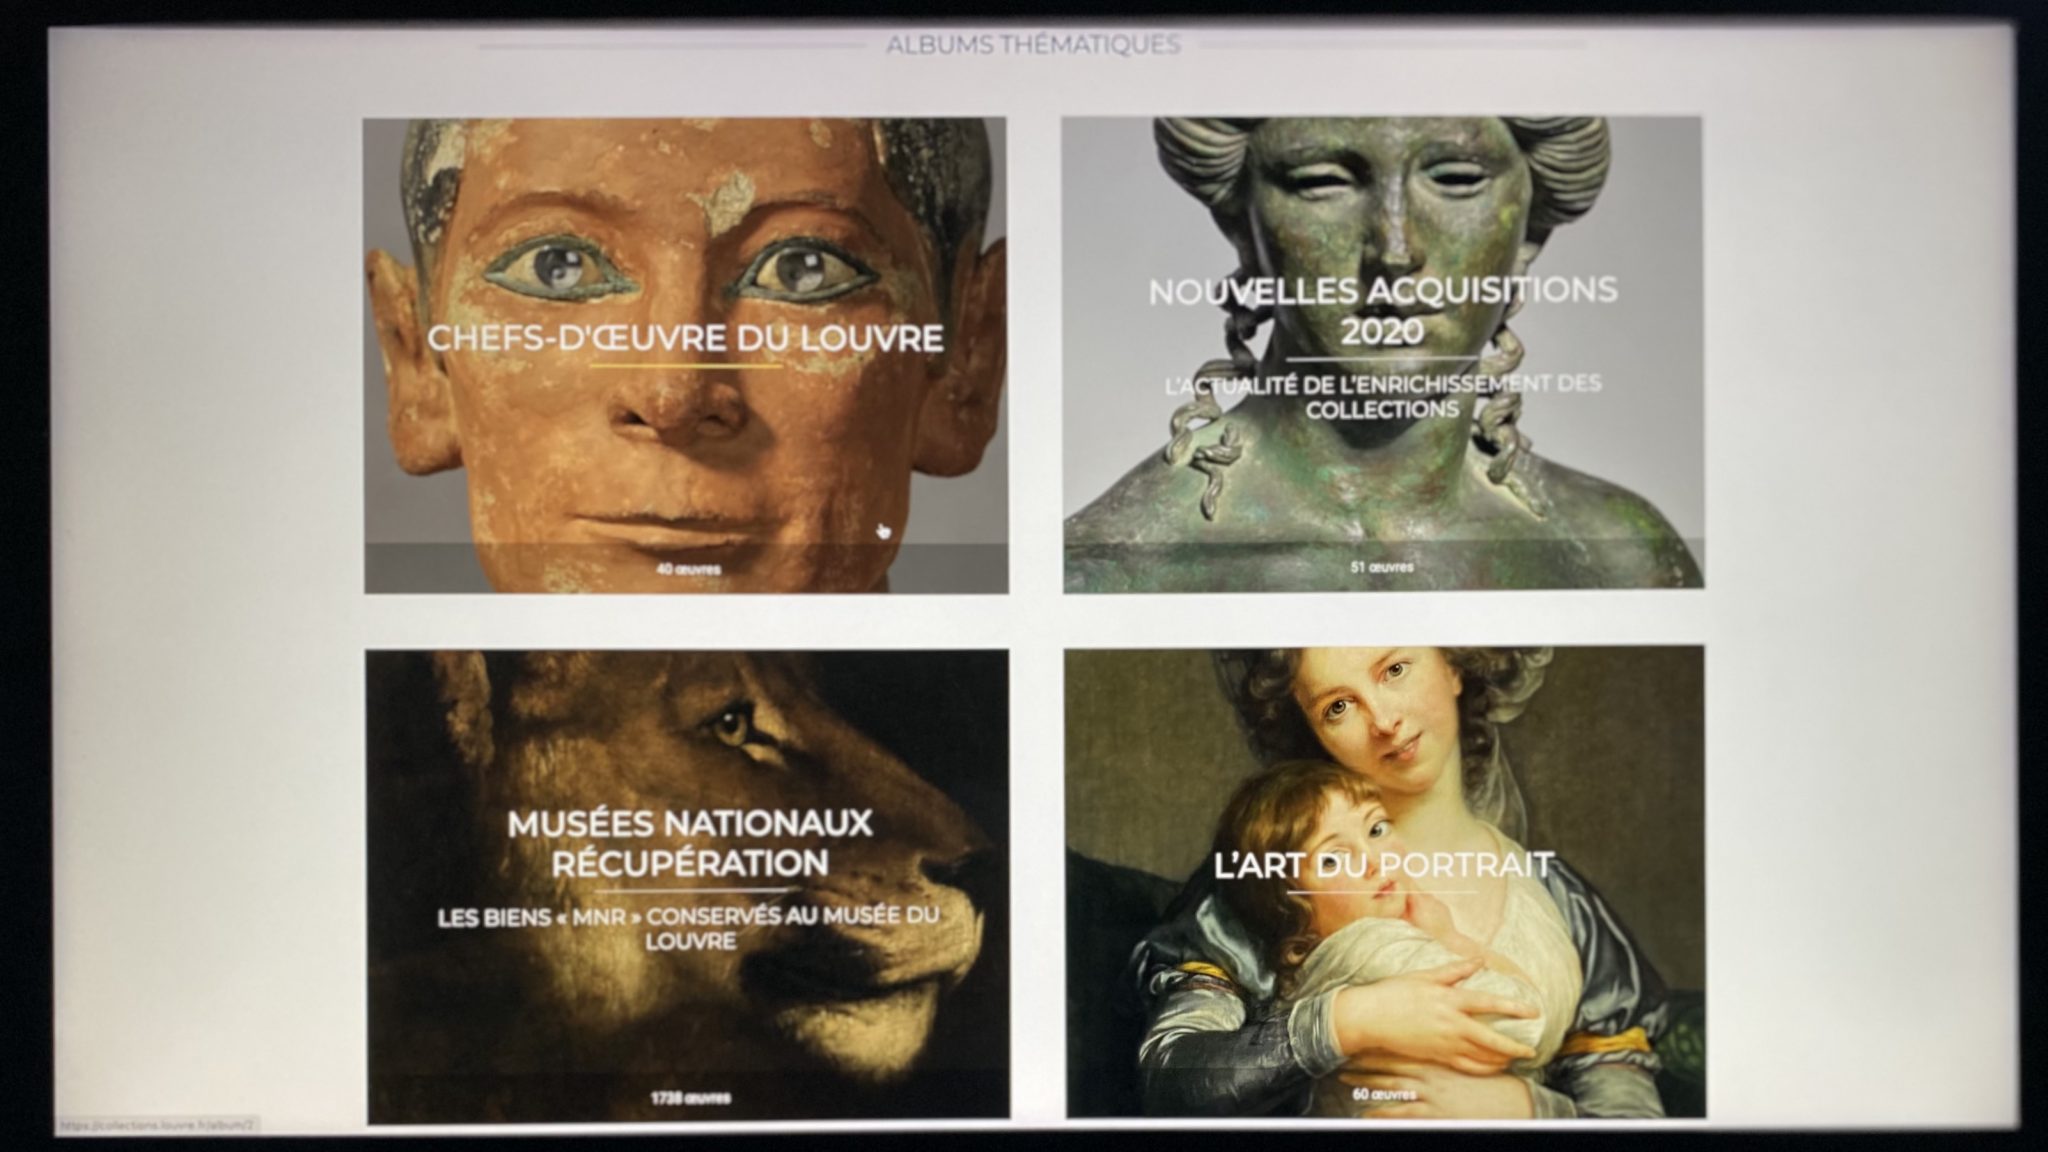Image resolution: width=2048 pixels, height=1152 pixels.
Task: Open the Nouvelles Acquisitions 2020 album
Action: (1382, 353)
